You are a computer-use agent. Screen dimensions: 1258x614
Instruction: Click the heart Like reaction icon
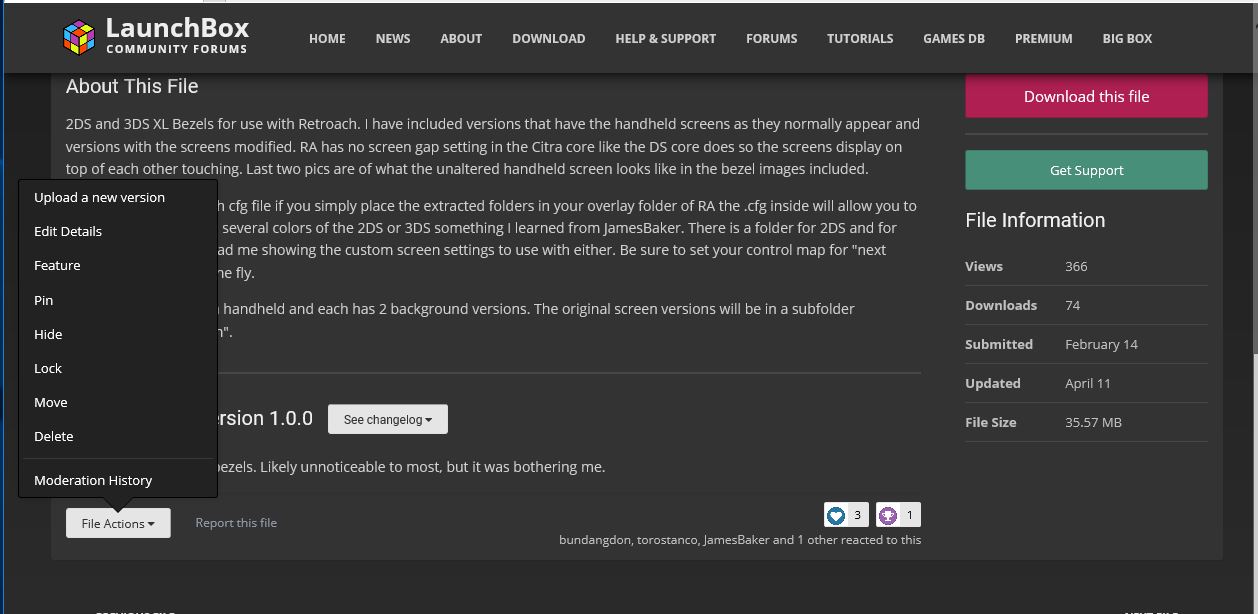tap(836, 515)
